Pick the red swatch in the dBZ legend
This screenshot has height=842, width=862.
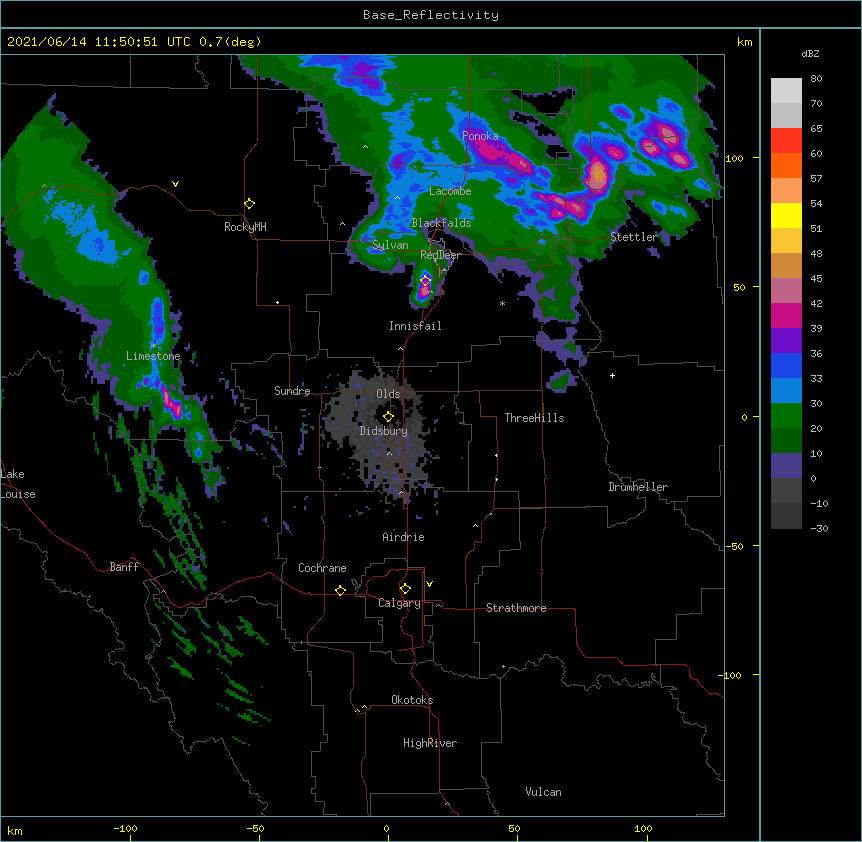click(786, 141)
